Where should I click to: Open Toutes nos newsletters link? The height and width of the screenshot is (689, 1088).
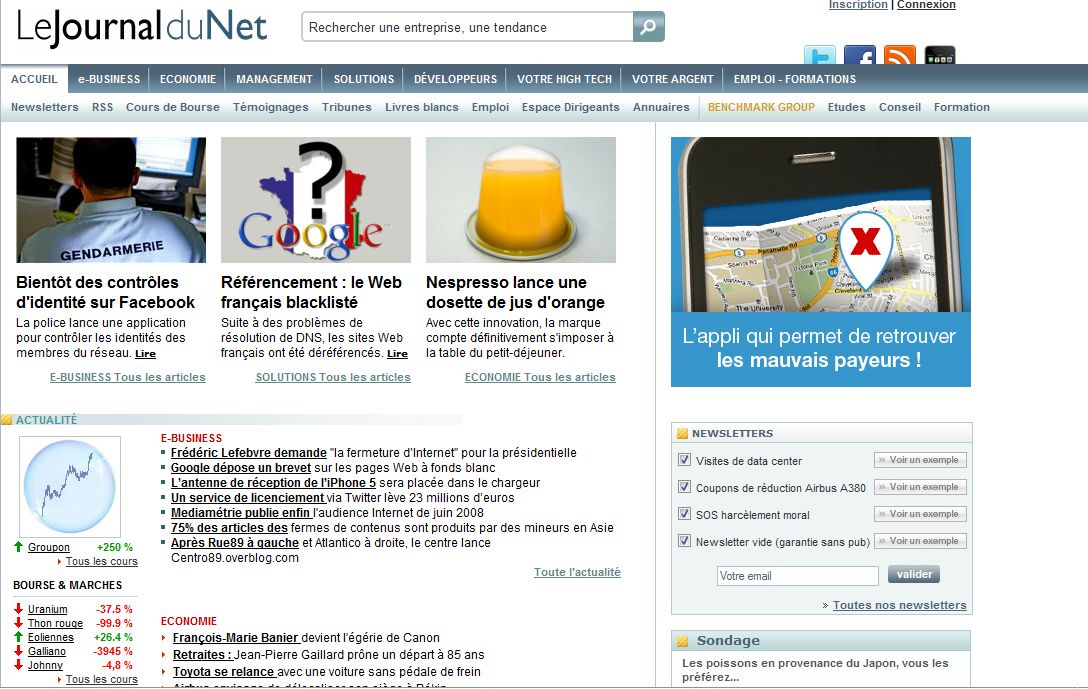click(x=899, y=605)
